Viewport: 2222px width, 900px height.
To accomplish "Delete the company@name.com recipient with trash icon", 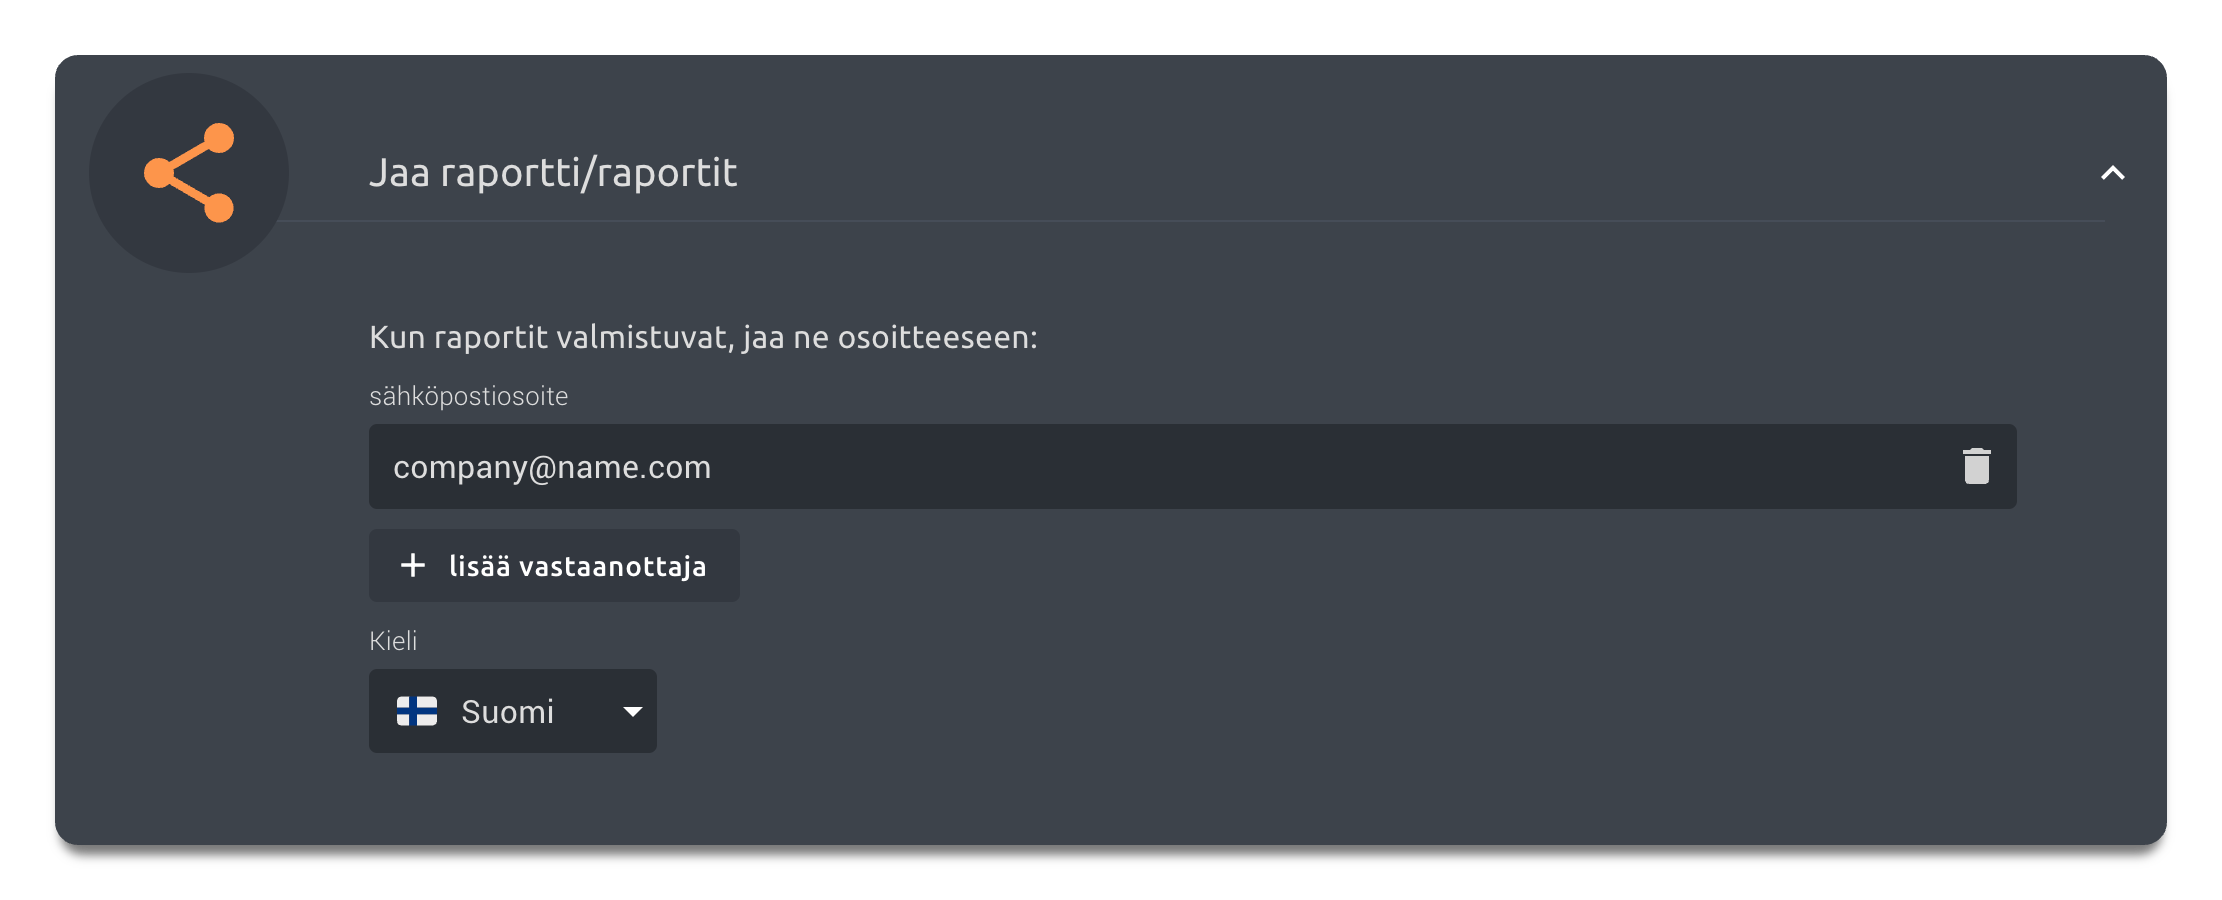I will click(x=1976, y=467).
